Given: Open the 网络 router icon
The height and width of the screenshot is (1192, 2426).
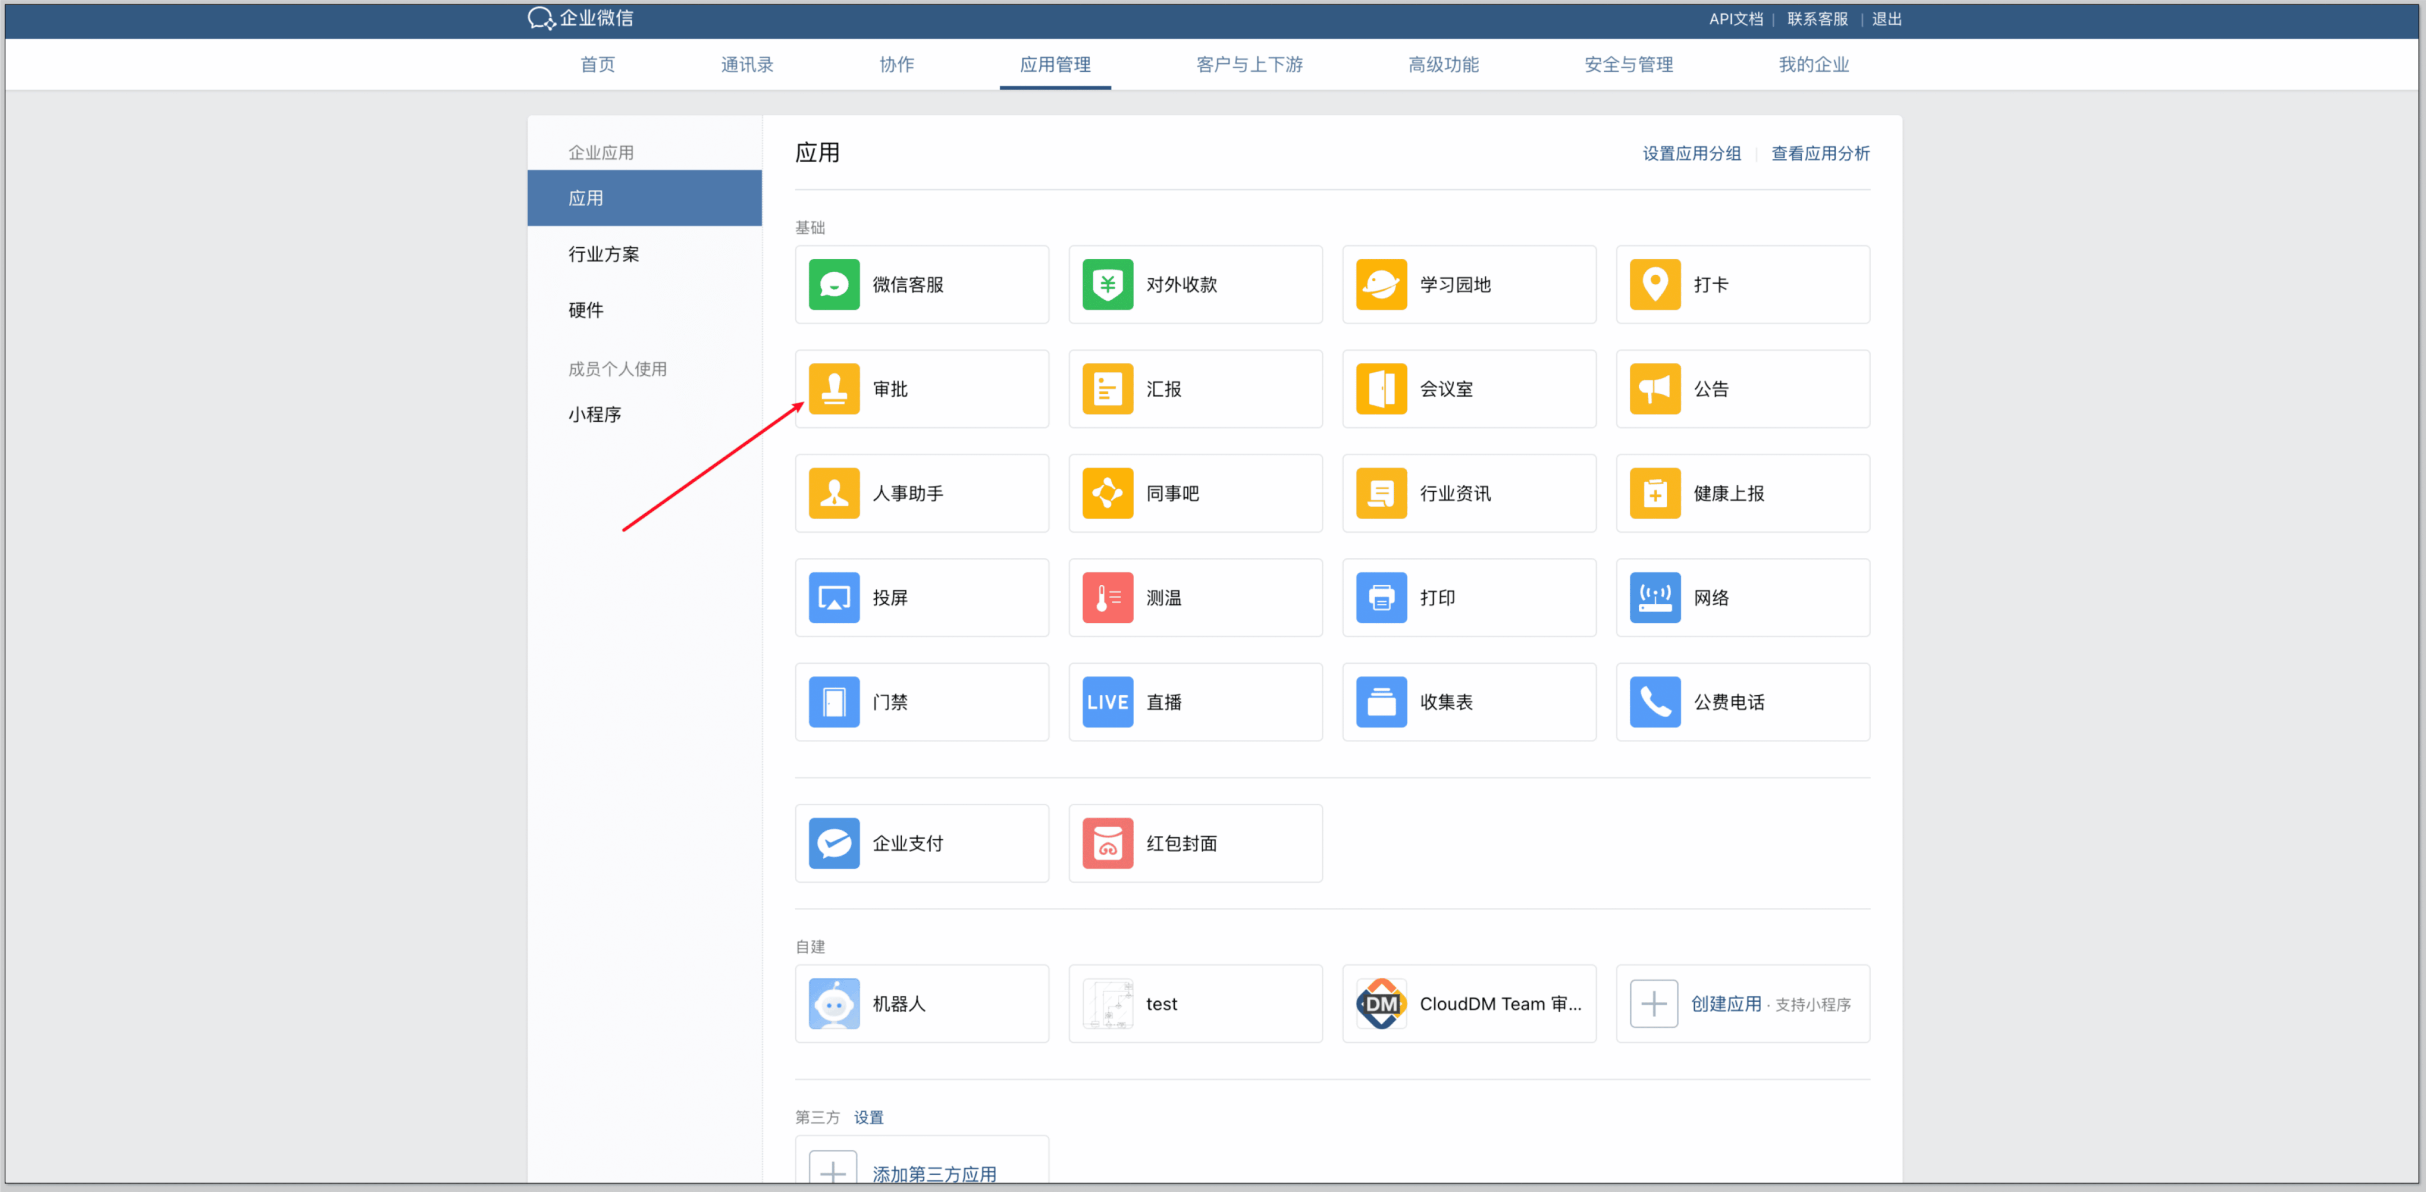Looking at the screenshot, I should (1655, 598).
